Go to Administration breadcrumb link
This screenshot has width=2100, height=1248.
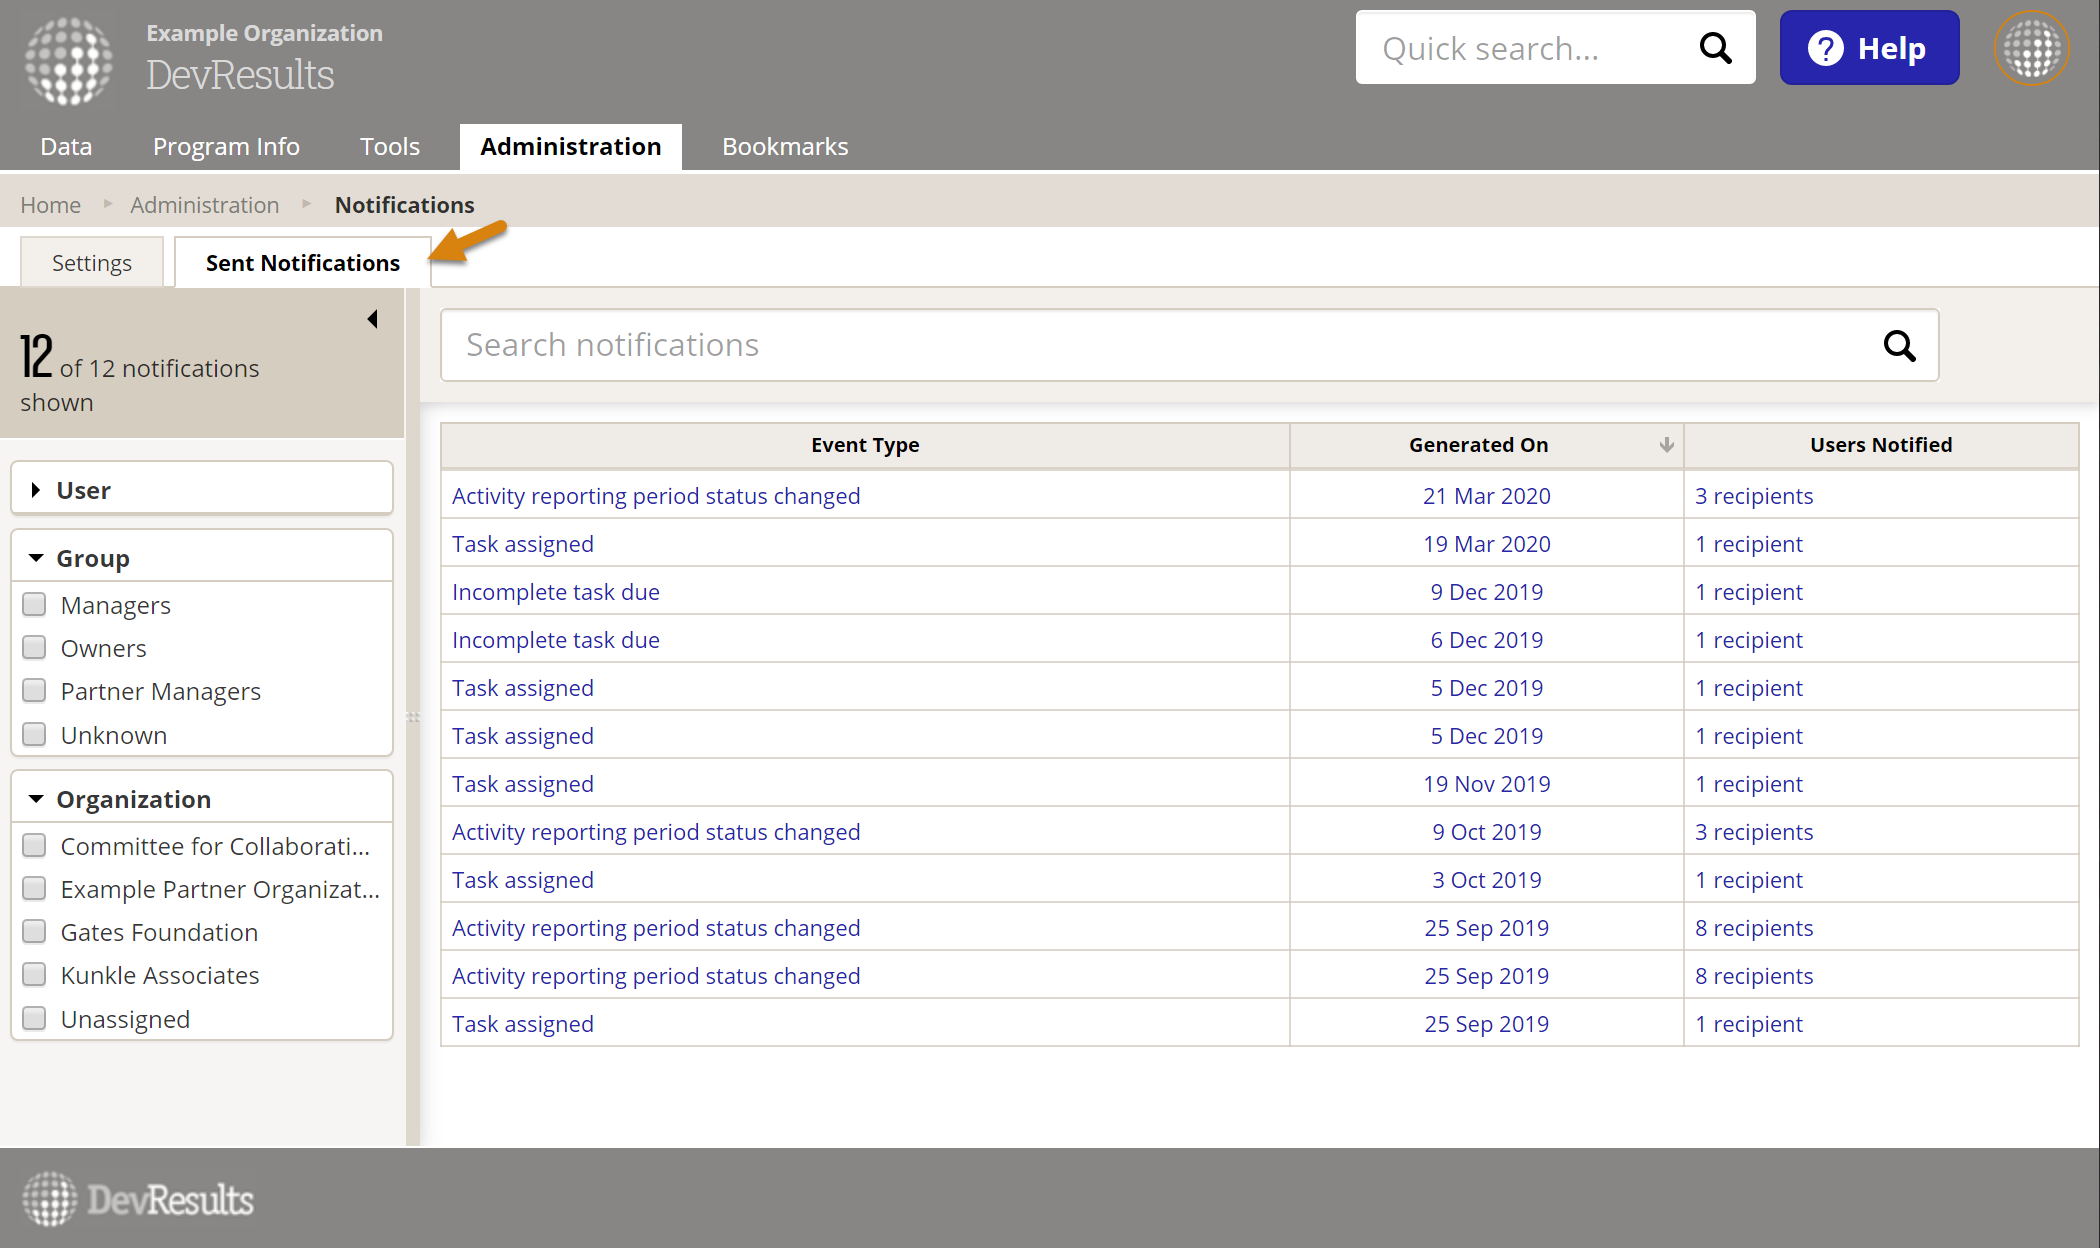tap(204, 205)
